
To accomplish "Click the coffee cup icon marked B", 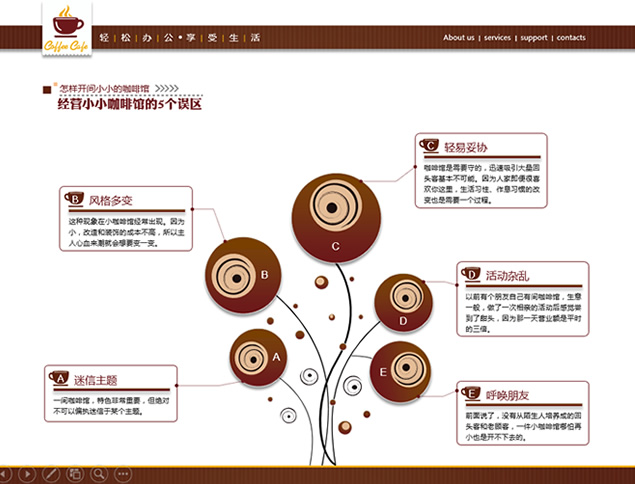I will pyautogui.click(x=74, y=198).
